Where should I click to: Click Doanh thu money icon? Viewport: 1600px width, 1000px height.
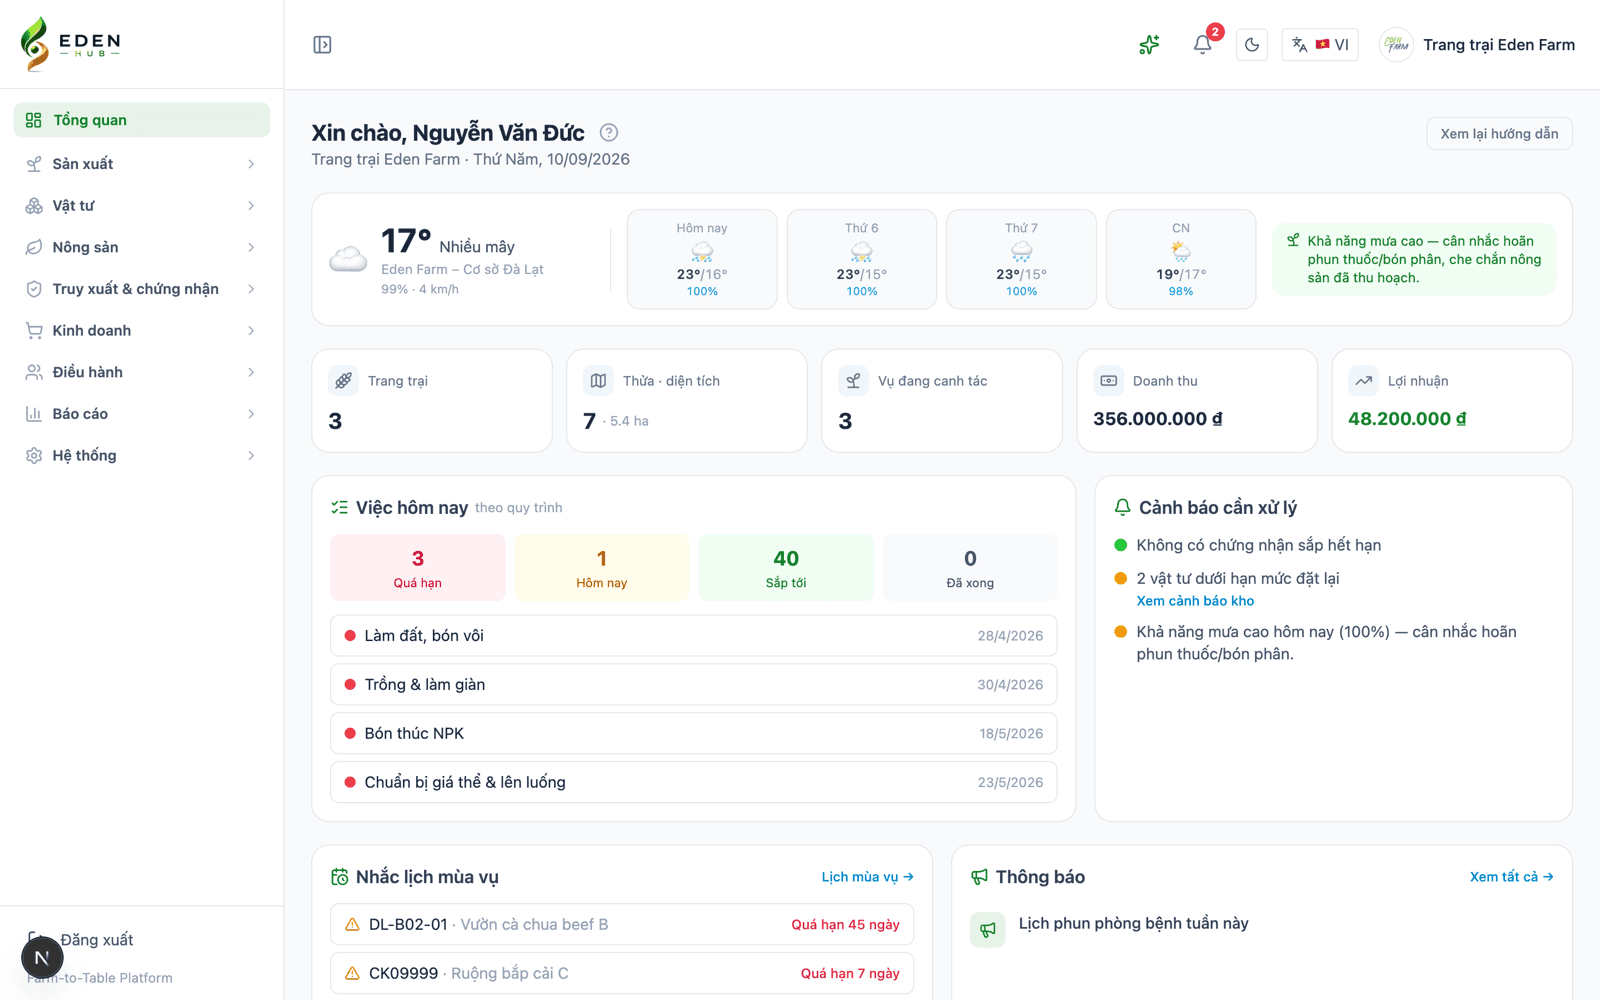coord(1109,381)
